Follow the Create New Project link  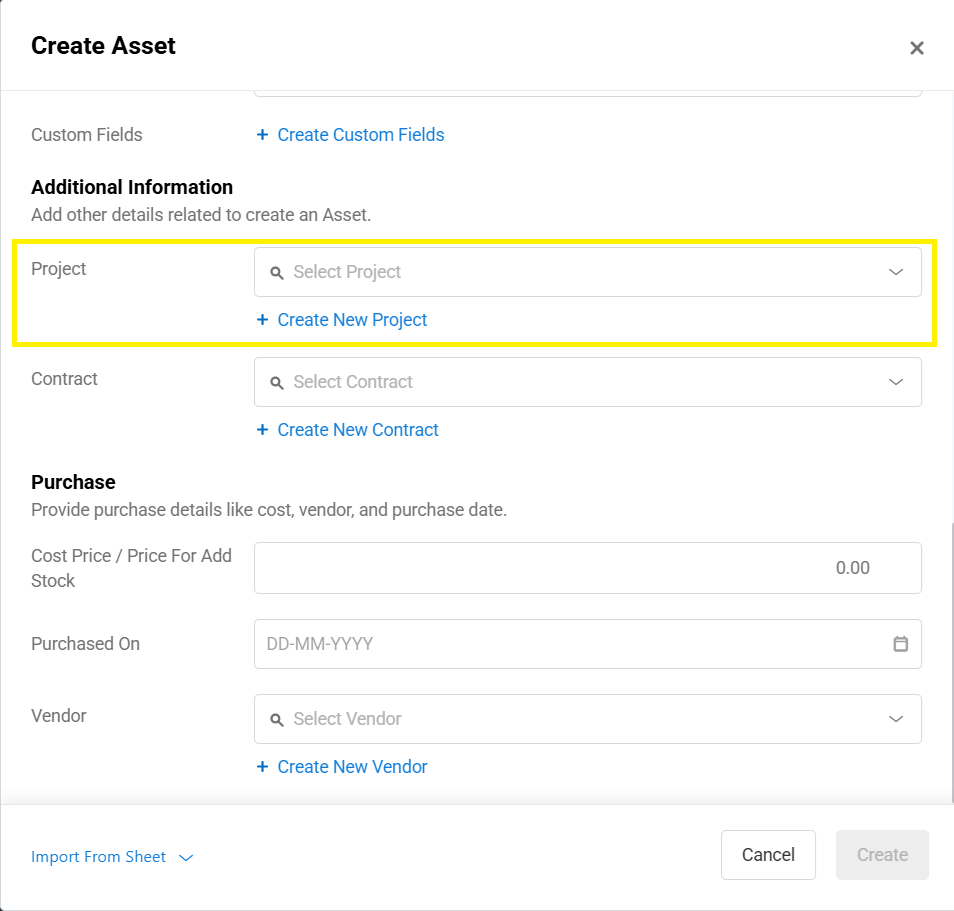pos(352,319)
